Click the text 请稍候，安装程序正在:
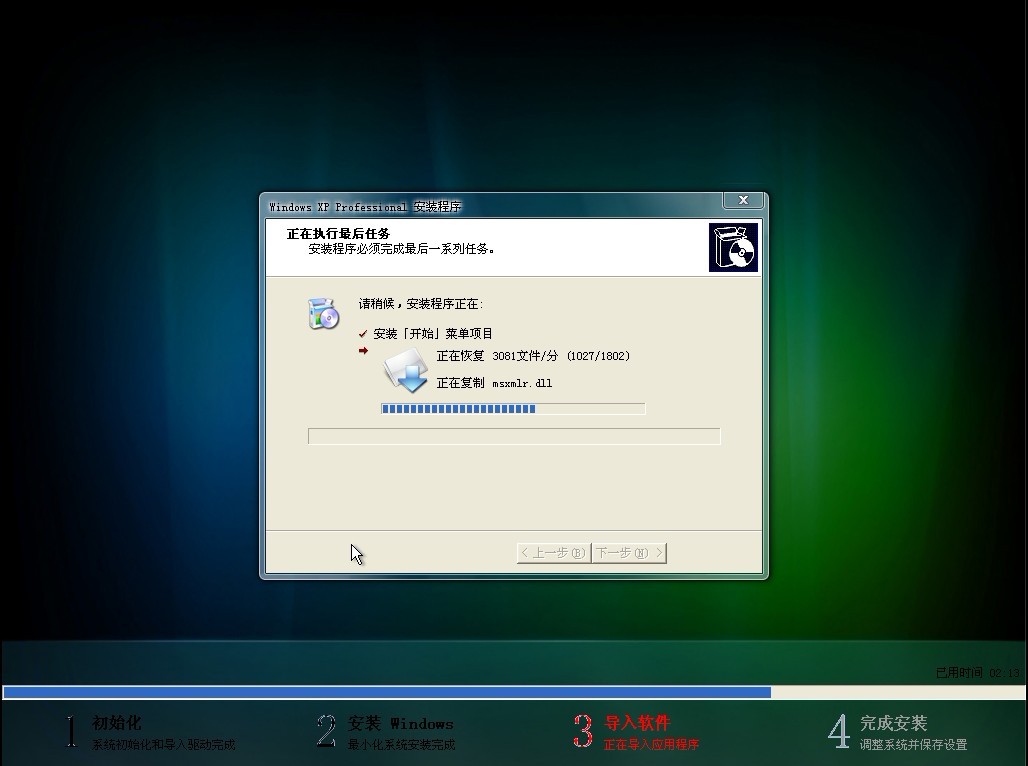 coord(421,304)
